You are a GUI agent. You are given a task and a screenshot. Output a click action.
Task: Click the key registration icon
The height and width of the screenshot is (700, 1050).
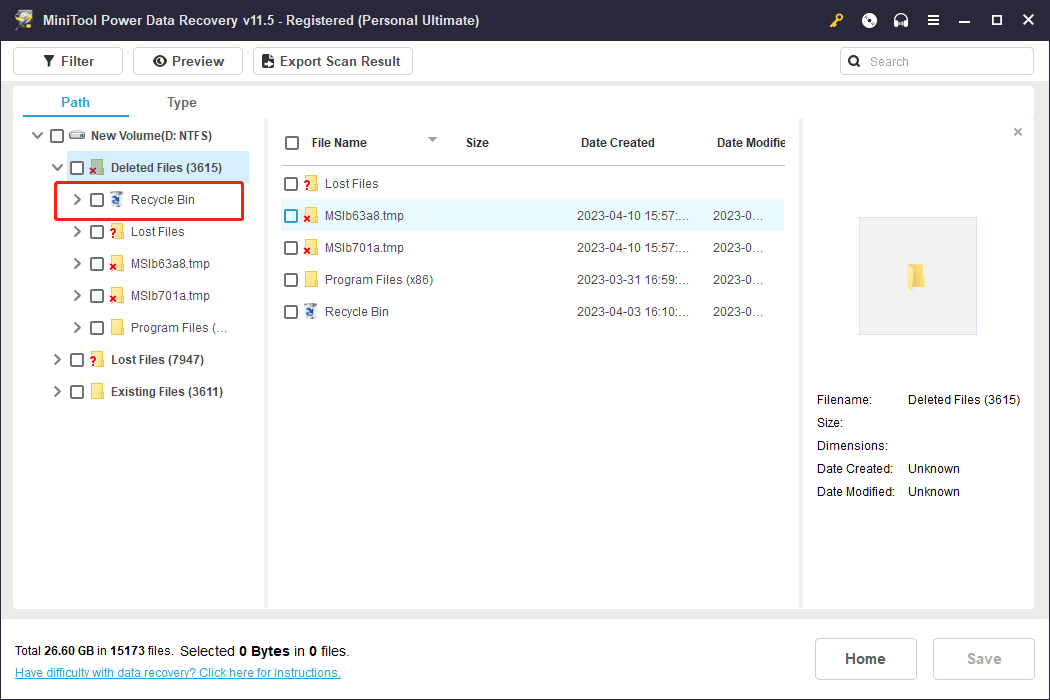pyautogui.click(x=836, y=20)
